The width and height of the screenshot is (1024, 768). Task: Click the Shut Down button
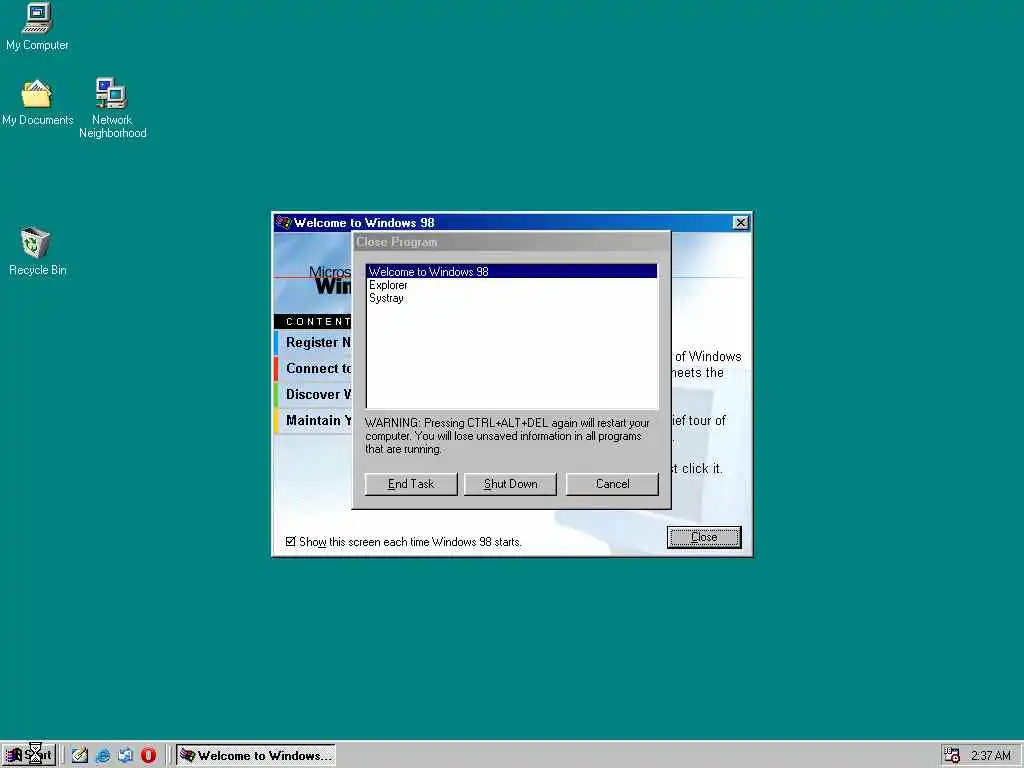tap(510, 484)
